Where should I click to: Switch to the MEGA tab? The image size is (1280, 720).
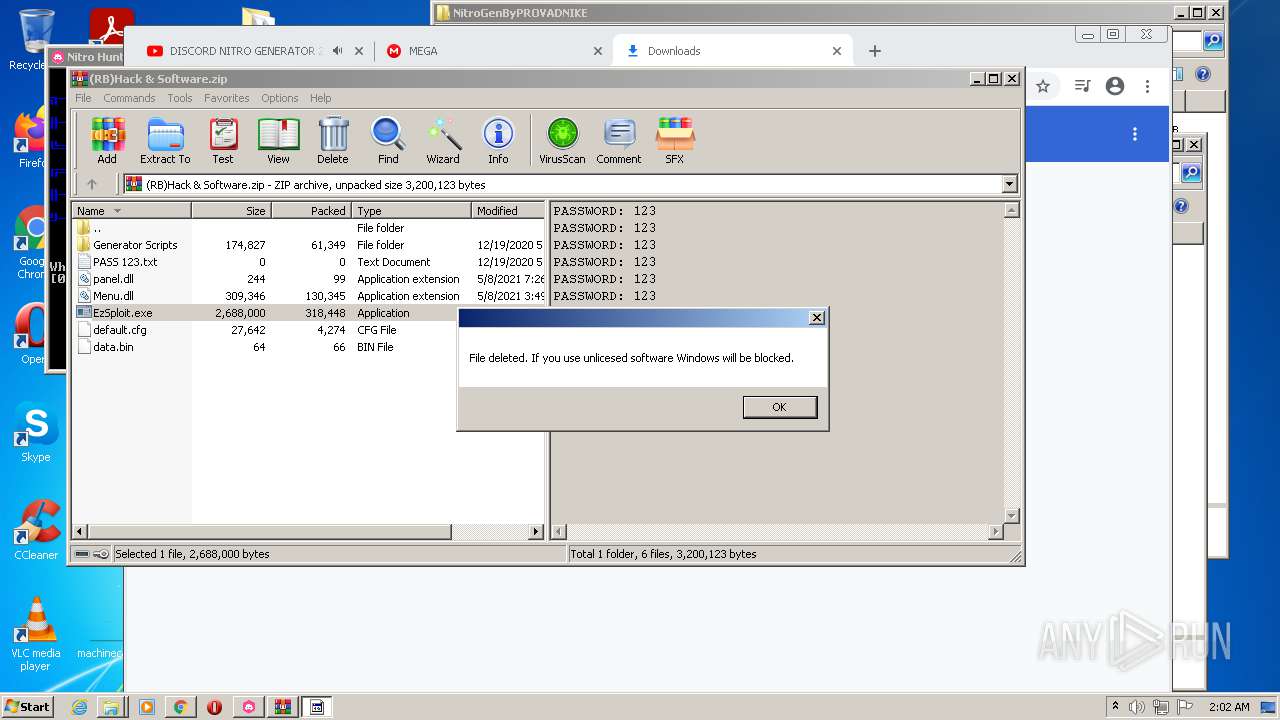tap(496, 51)
